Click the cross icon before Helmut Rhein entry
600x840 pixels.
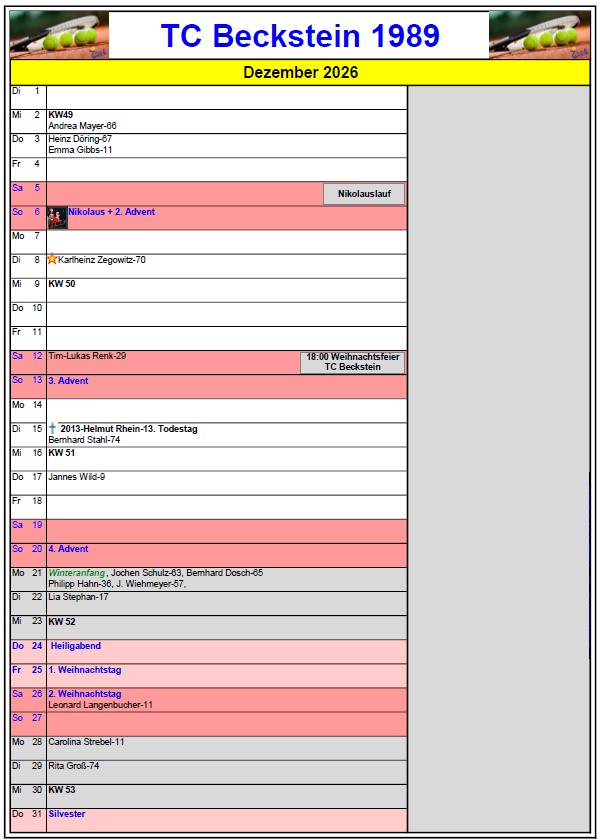[x=52, y=429]
